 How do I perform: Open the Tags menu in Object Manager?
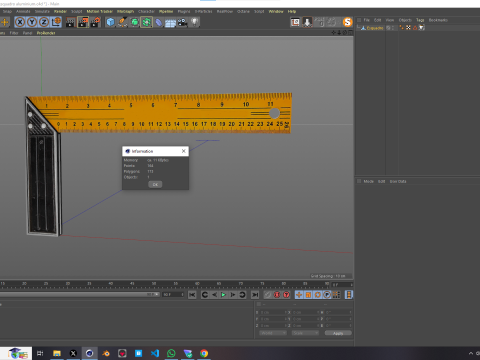(420, 20)
